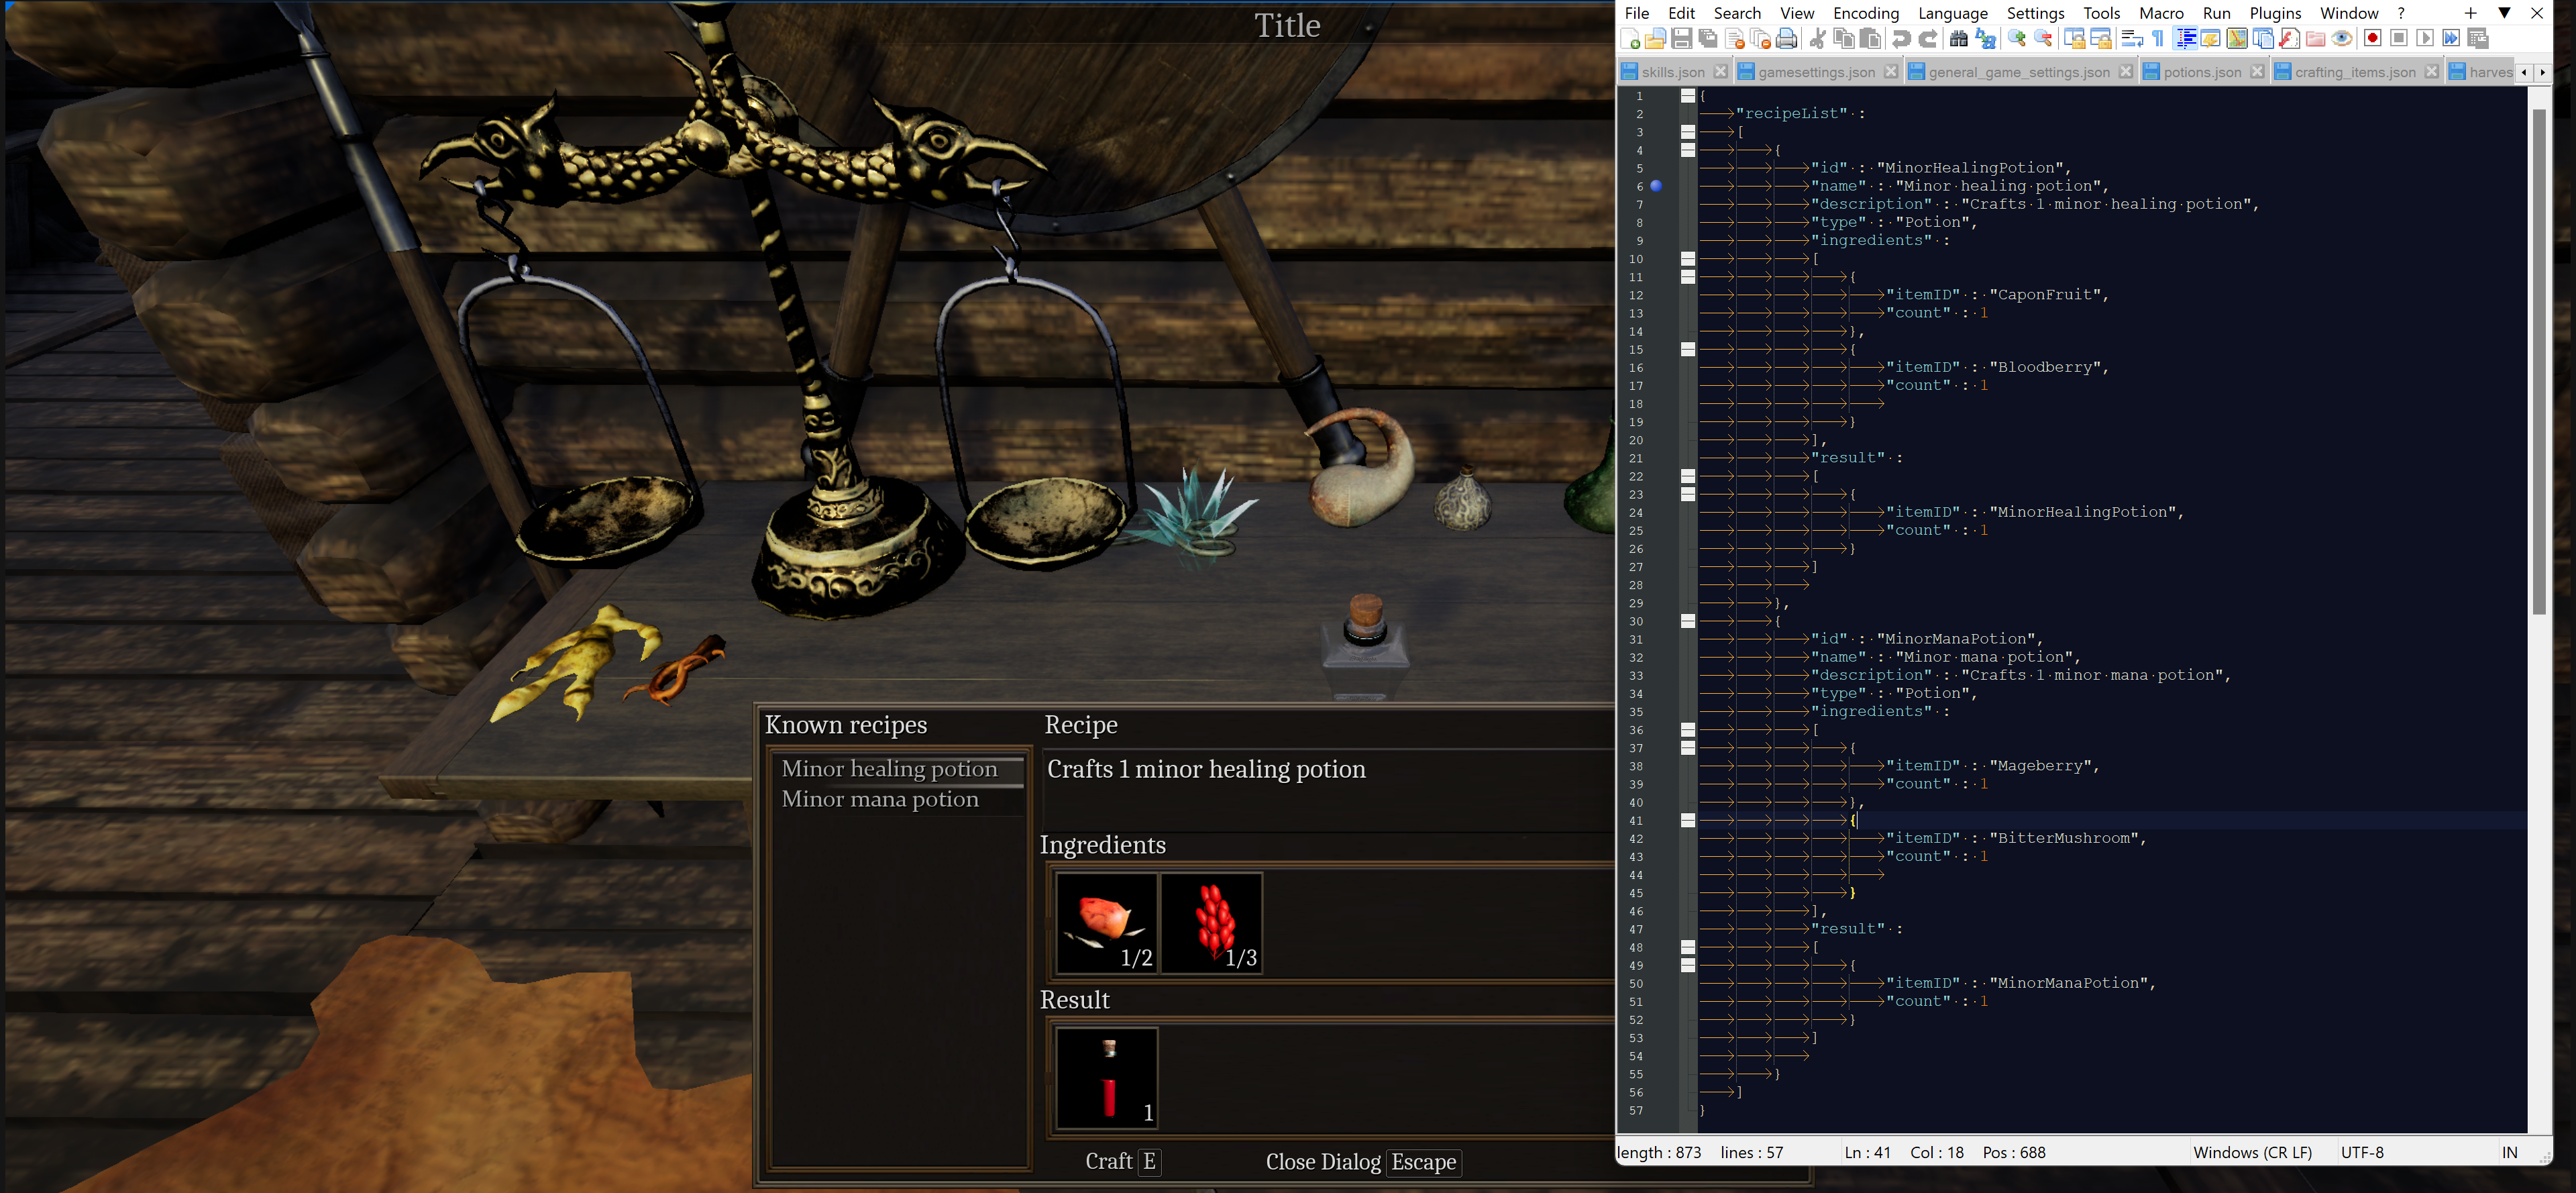Click the Undo arrow toolbar icon
The height and width of the screenshot is (1193, 2576).
pyautogui.click(x=1901, y=39)
